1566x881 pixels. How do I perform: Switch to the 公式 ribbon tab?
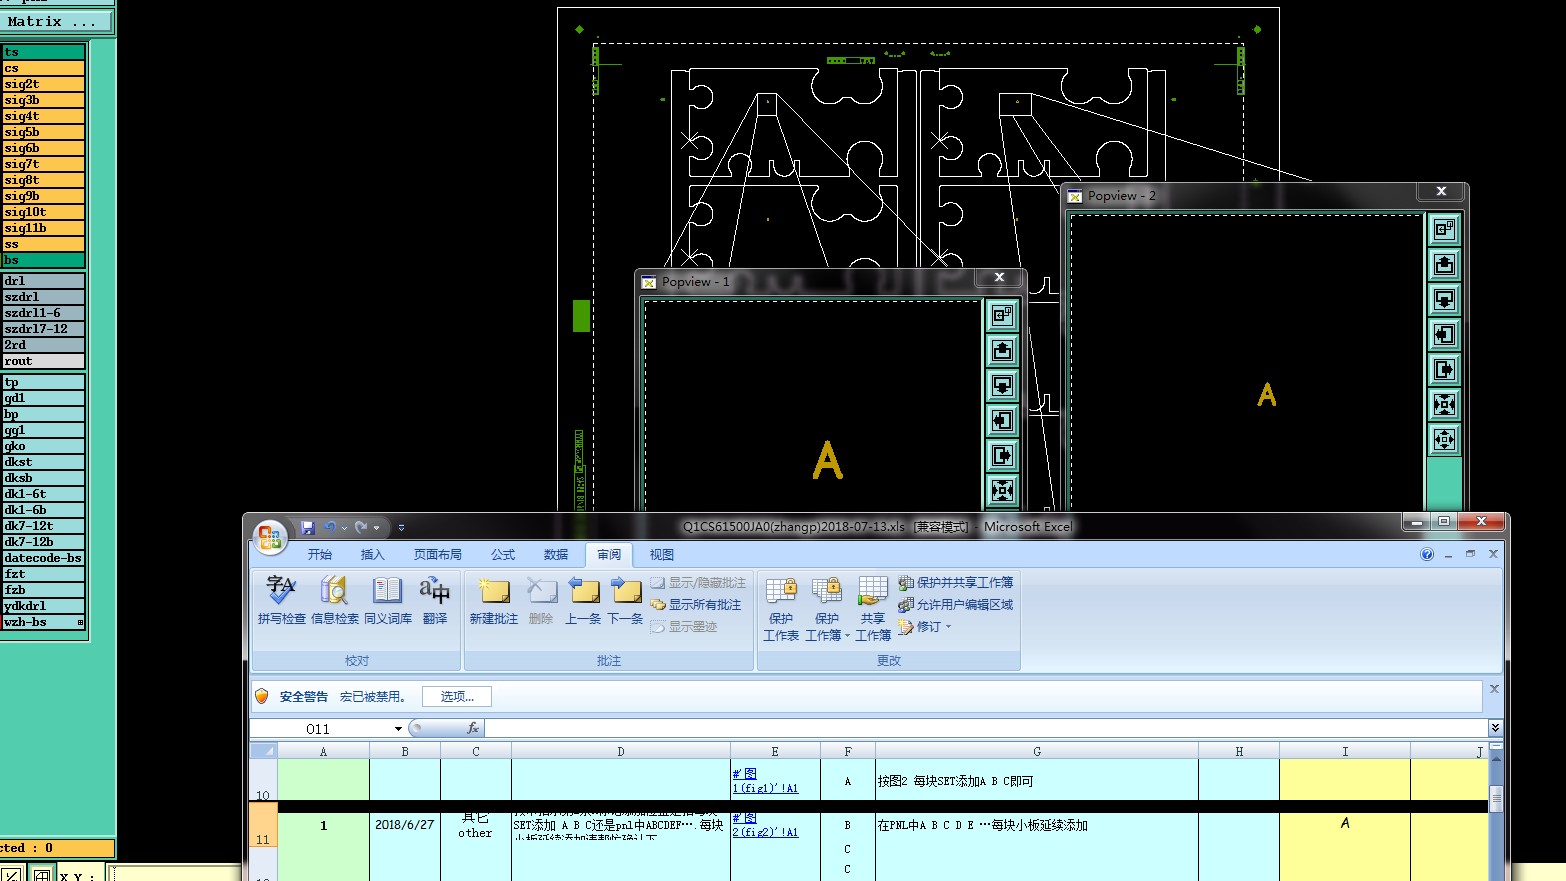[x=503, y=554]
